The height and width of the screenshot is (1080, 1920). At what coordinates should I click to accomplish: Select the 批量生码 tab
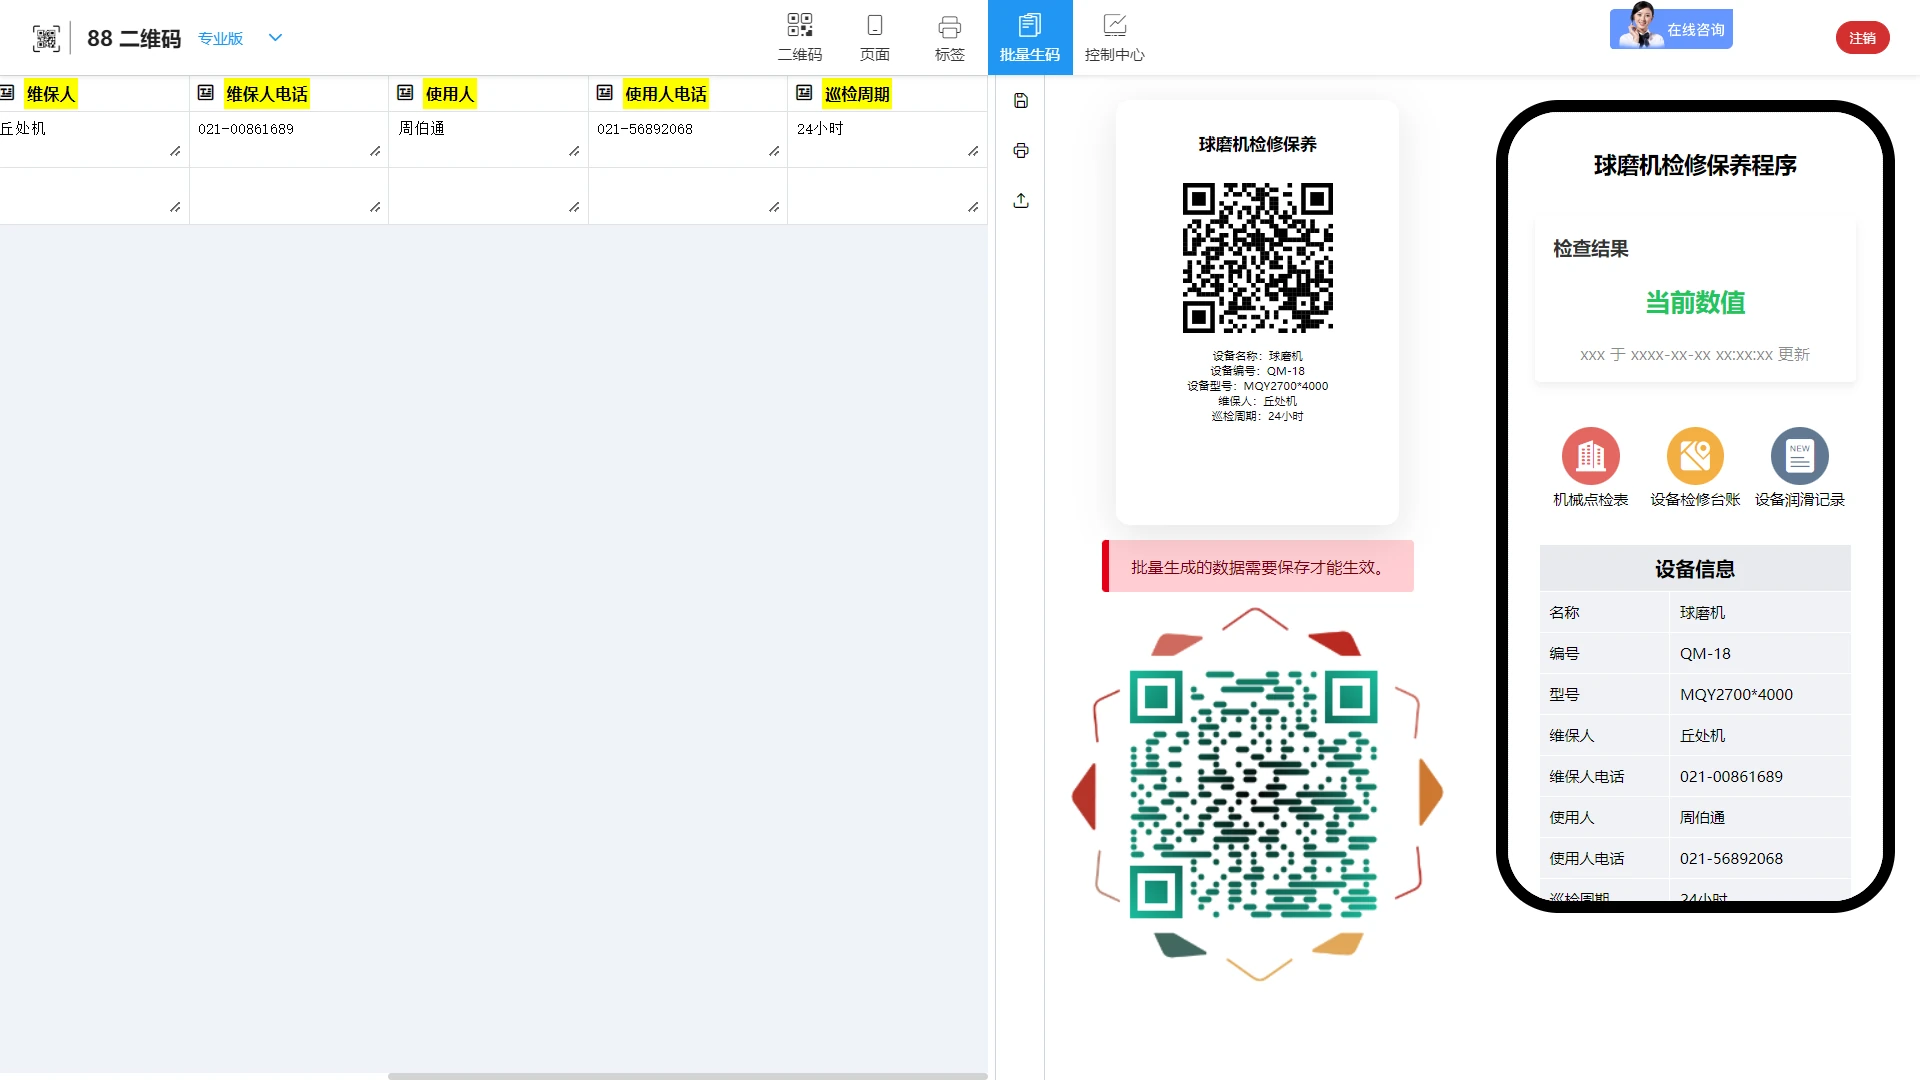click(1030, 38)
